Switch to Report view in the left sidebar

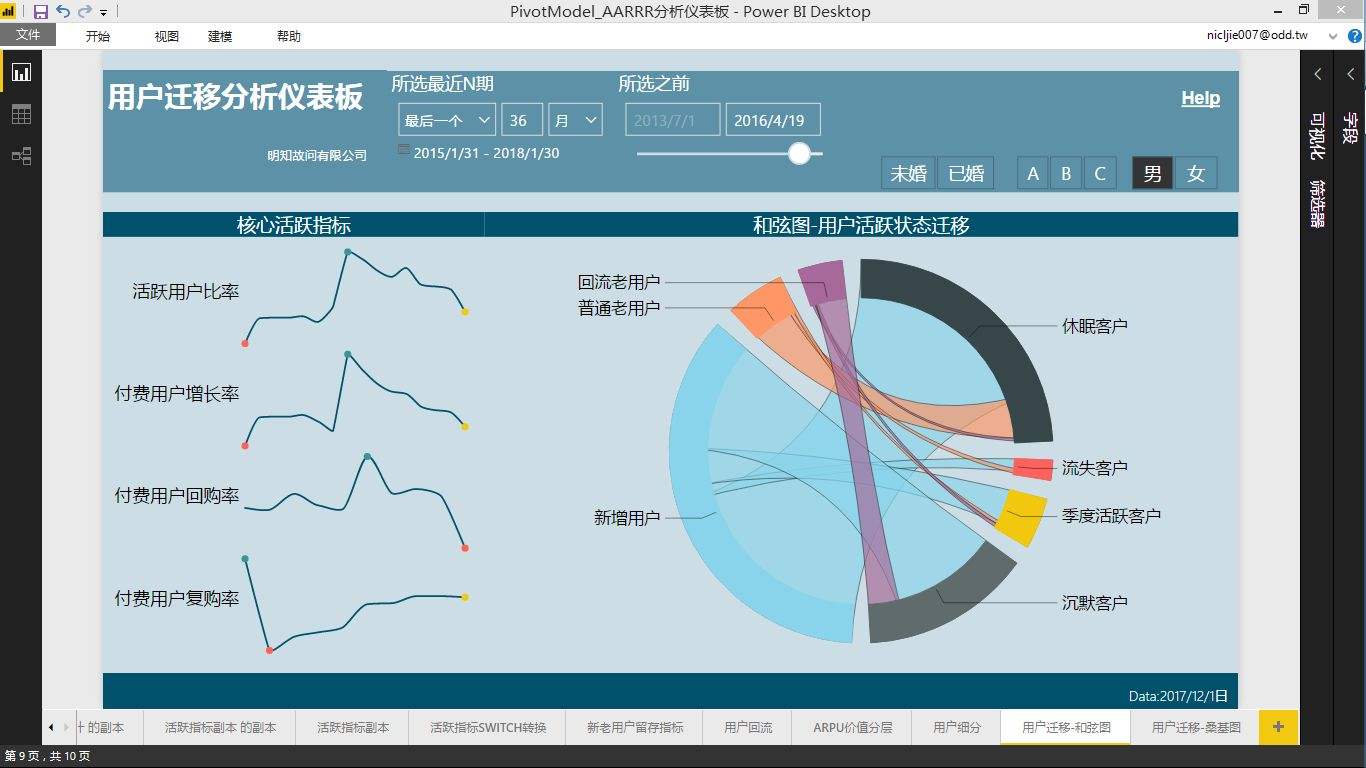click(21, 71)
